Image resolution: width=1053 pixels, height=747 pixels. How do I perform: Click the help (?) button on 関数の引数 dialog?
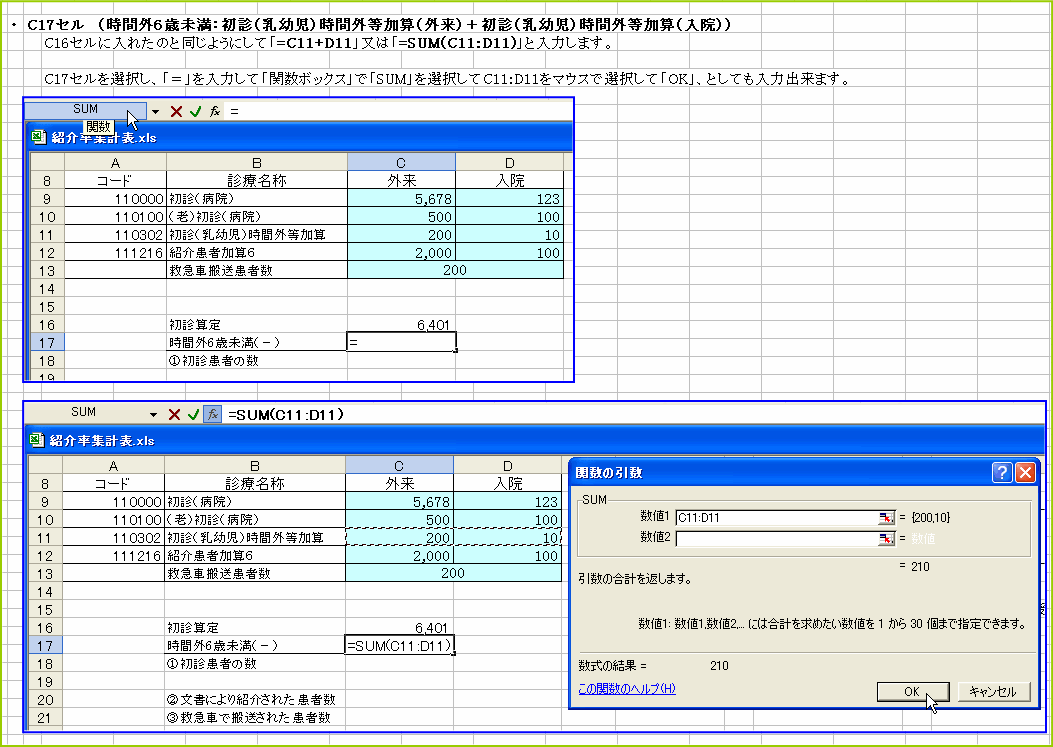(1001, 474)
